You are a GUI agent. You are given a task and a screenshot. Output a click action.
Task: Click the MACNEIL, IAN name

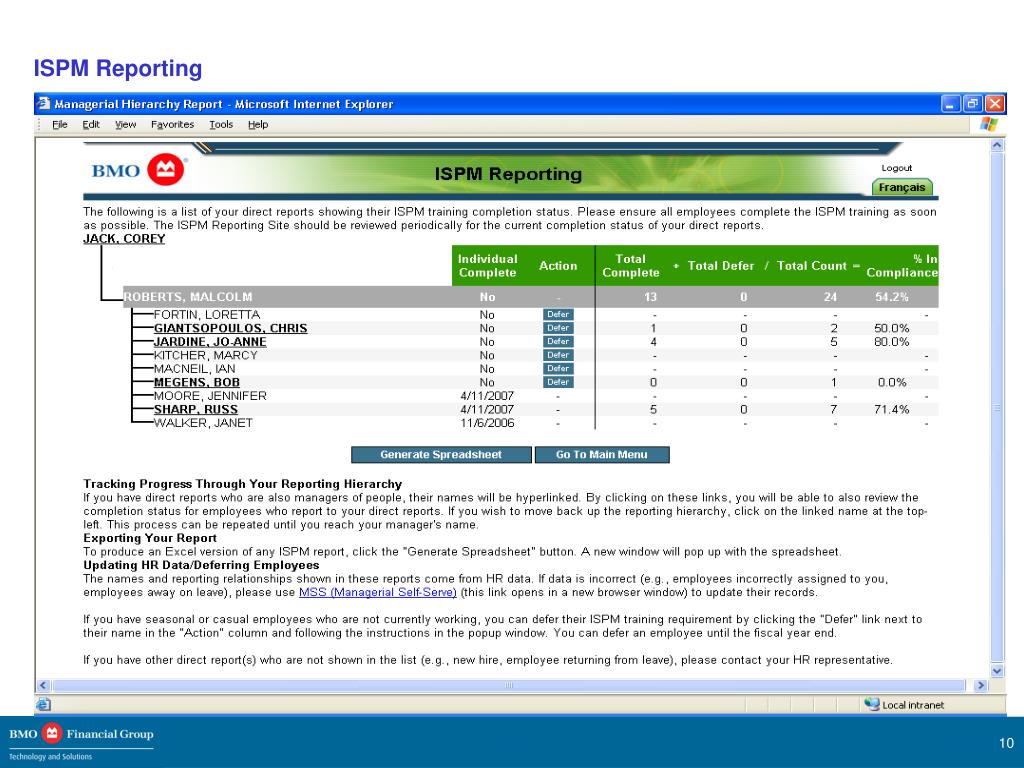point(195,369)
